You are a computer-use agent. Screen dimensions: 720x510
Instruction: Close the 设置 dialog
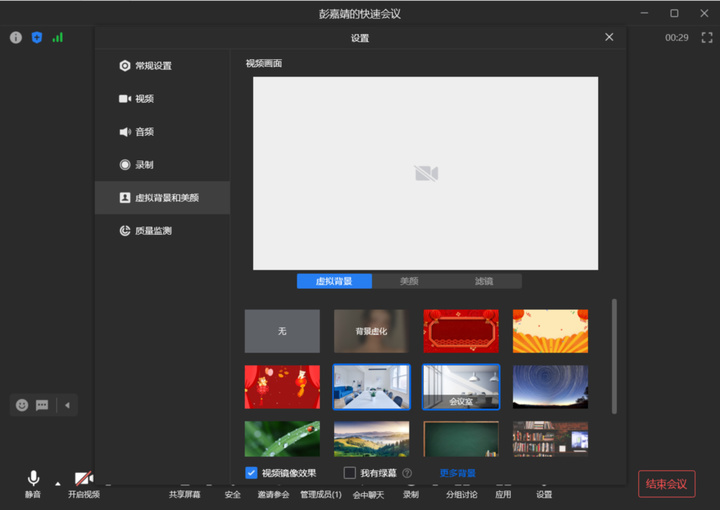(609, 37)
